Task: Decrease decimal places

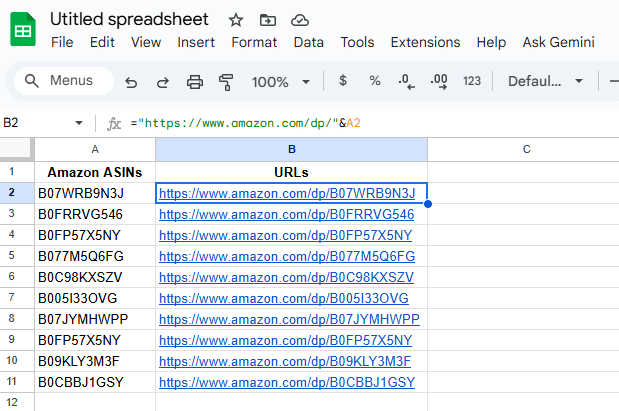Action: (x=406, y=81)
